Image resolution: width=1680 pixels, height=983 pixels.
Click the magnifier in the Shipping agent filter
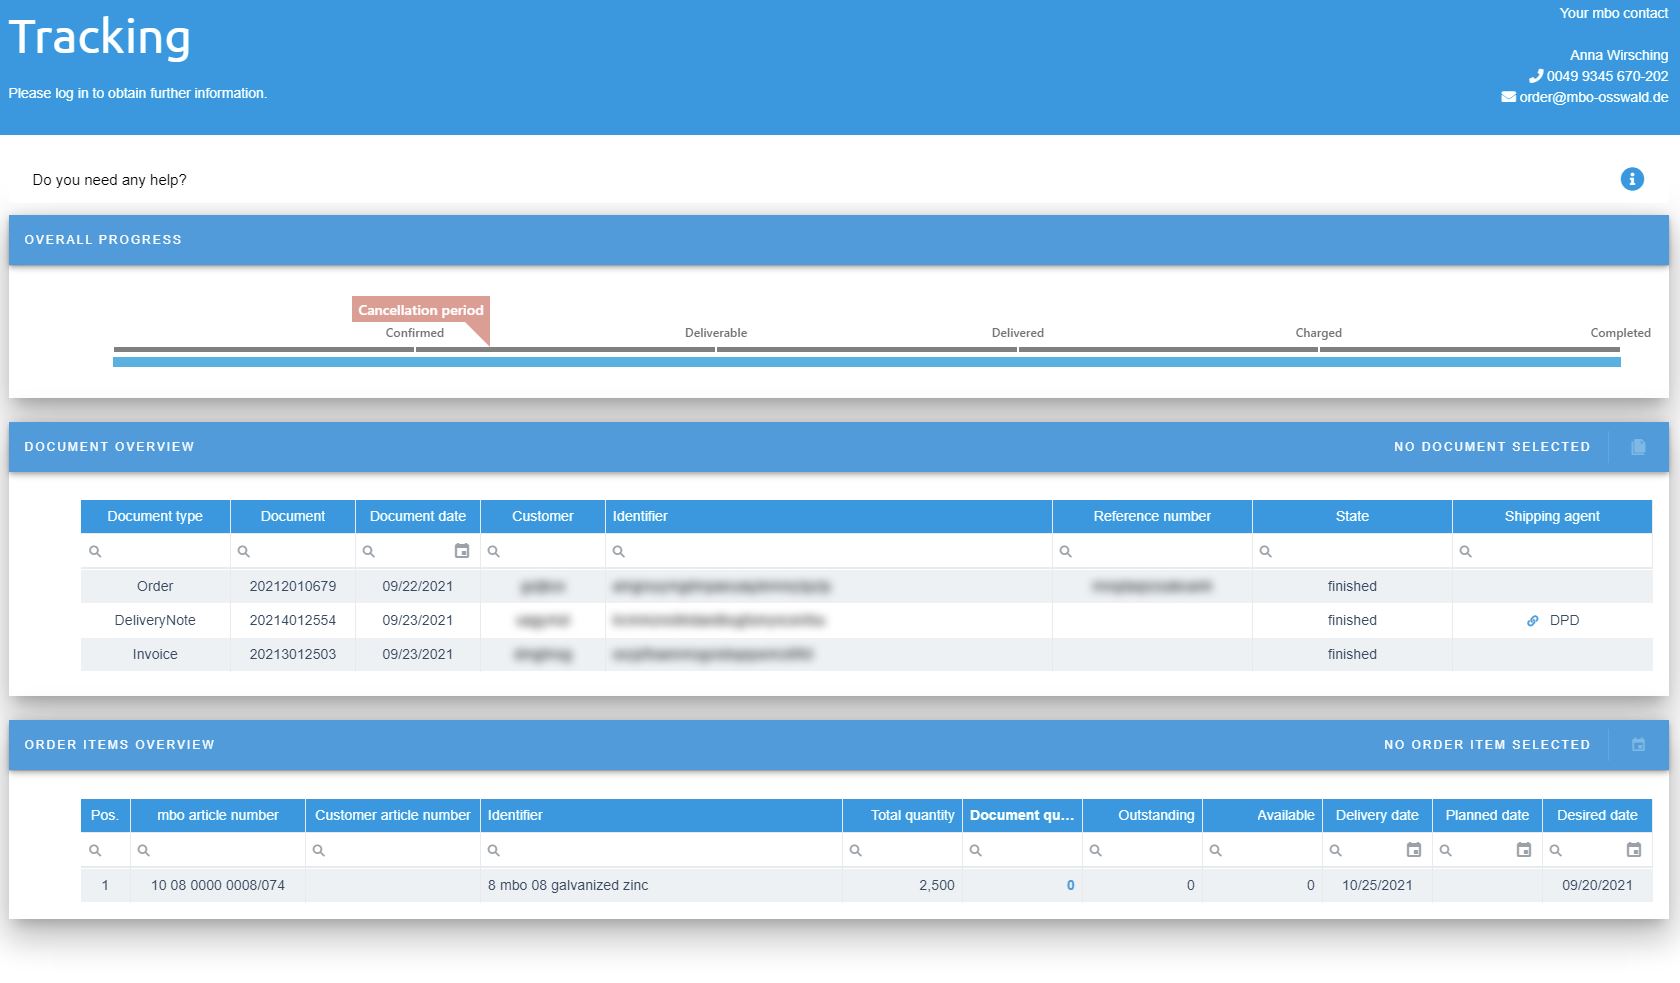[1466, 551]
